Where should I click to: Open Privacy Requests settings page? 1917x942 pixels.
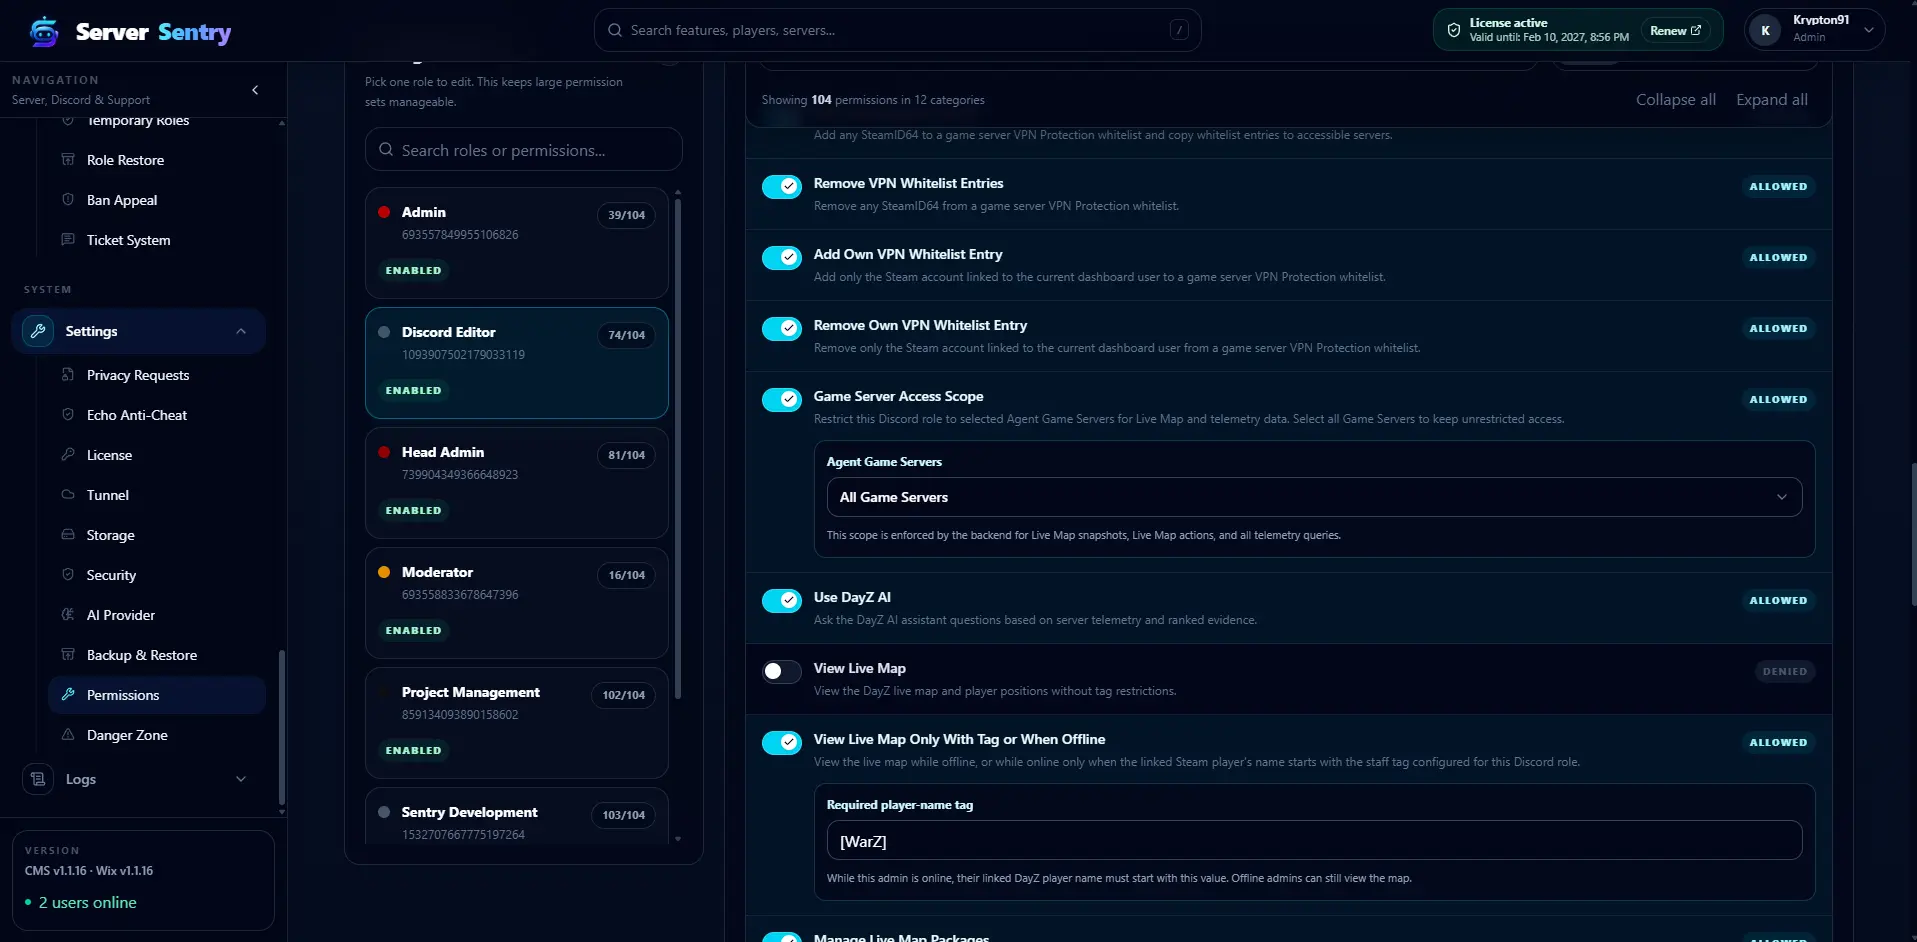coord(156,375)
